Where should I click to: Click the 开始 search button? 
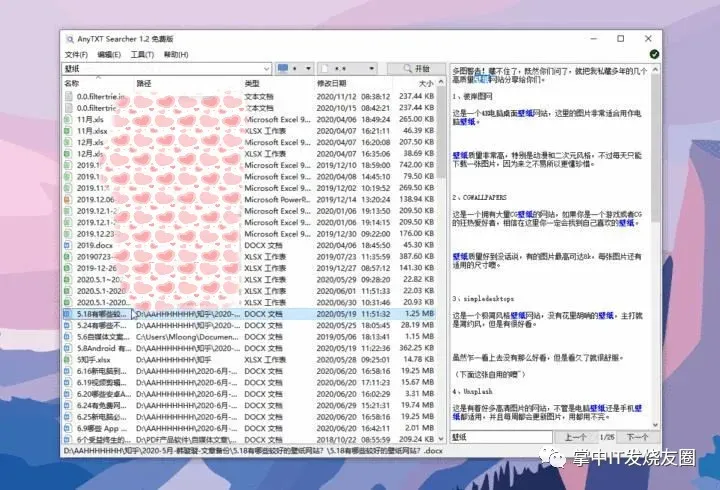click(416, 69)
